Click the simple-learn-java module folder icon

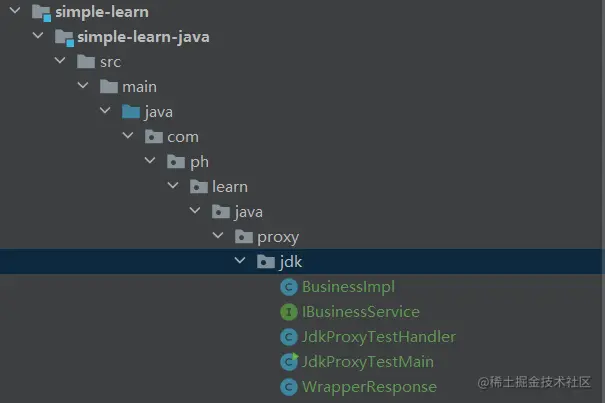(64, 38)
